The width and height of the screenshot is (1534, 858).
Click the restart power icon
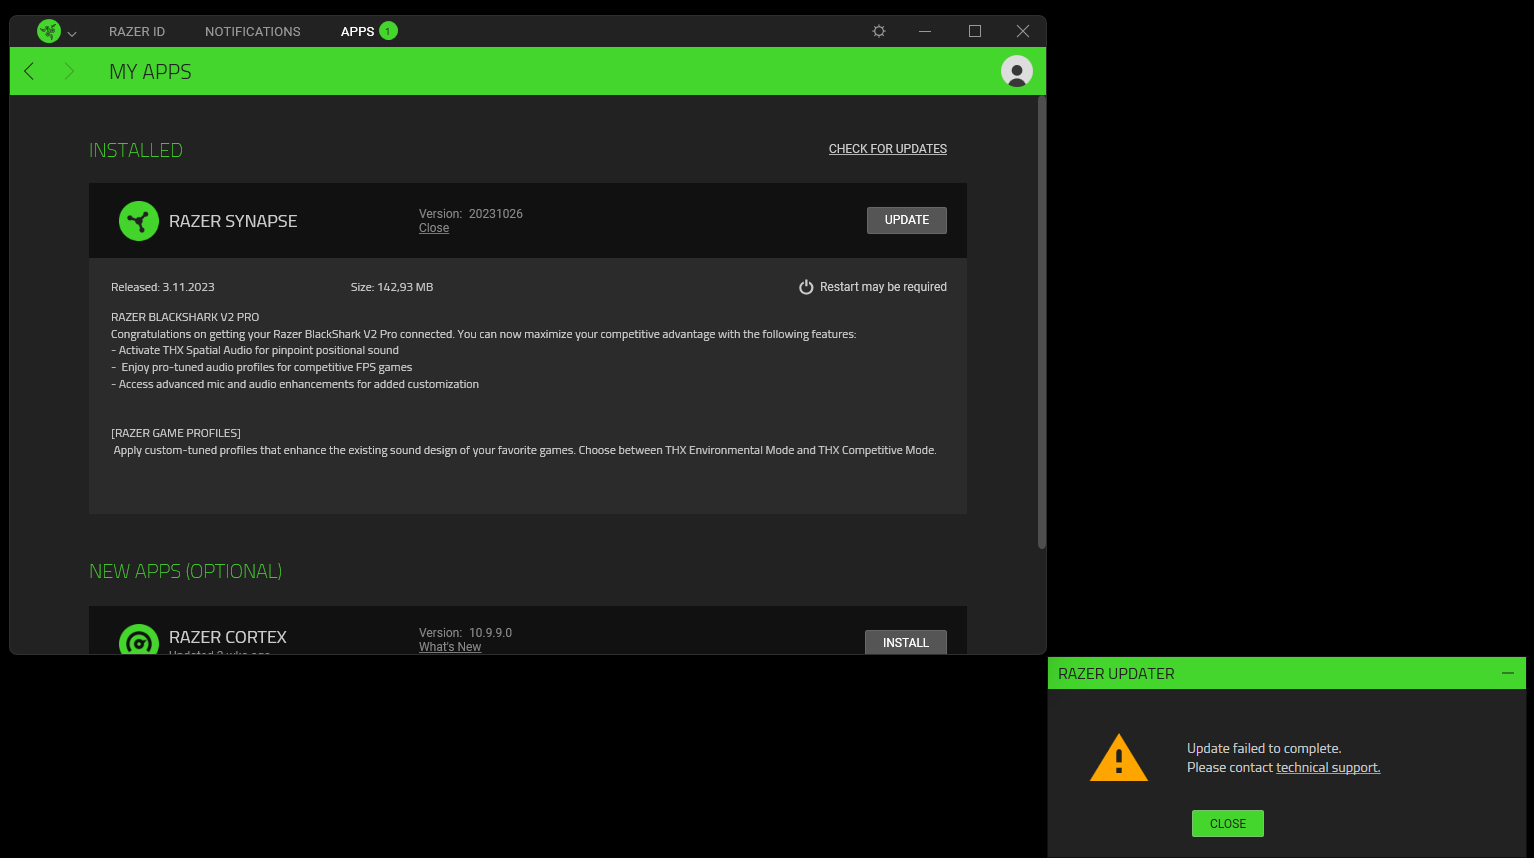(x=806, y=287)
